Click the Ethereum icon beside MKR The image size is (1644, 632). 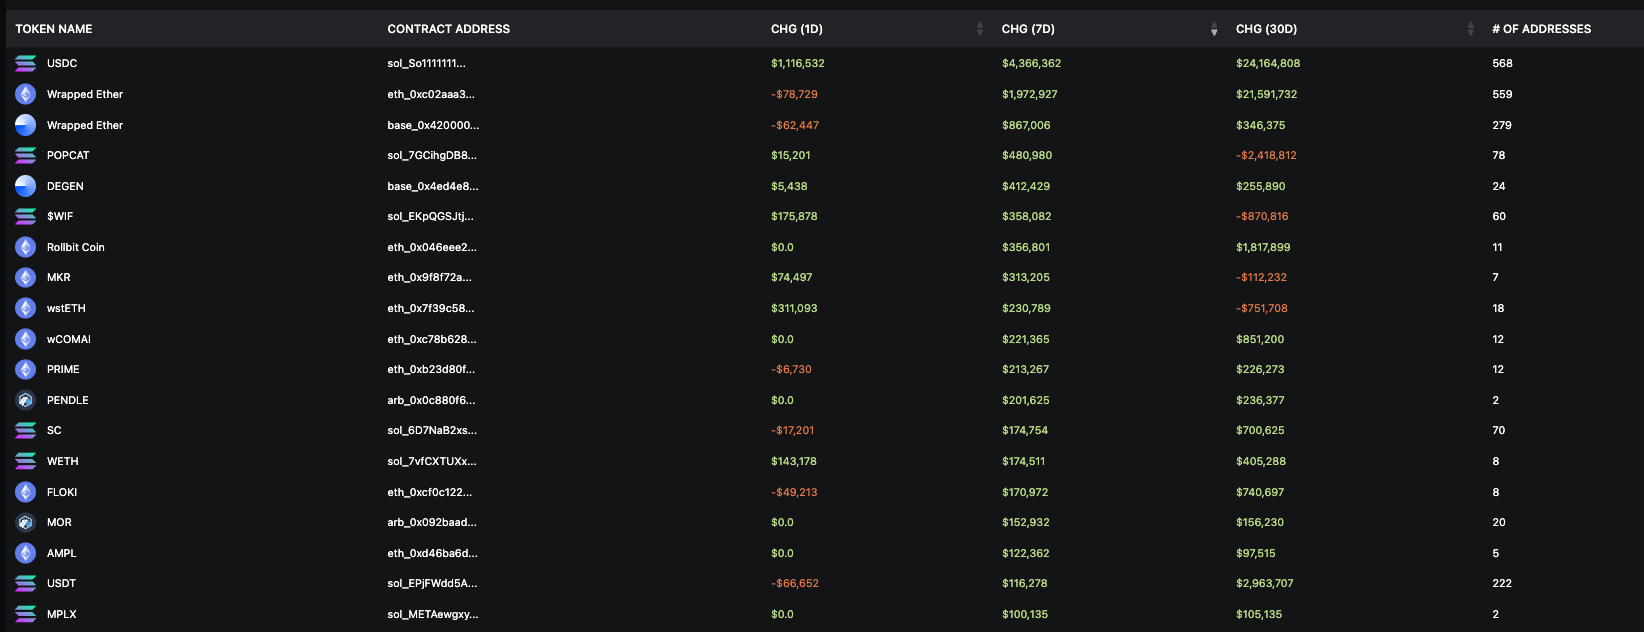tap(26, 277)
